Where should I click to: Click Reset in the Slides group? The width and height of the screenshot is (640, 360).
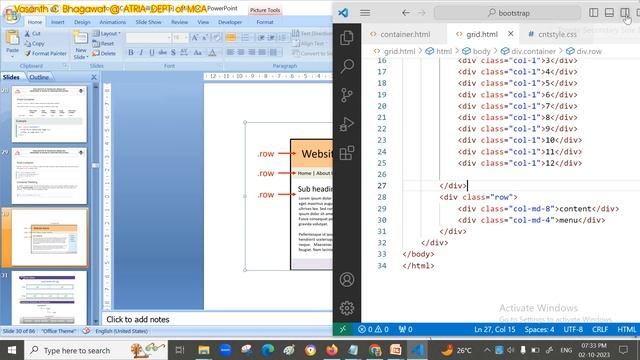(103, 43)
